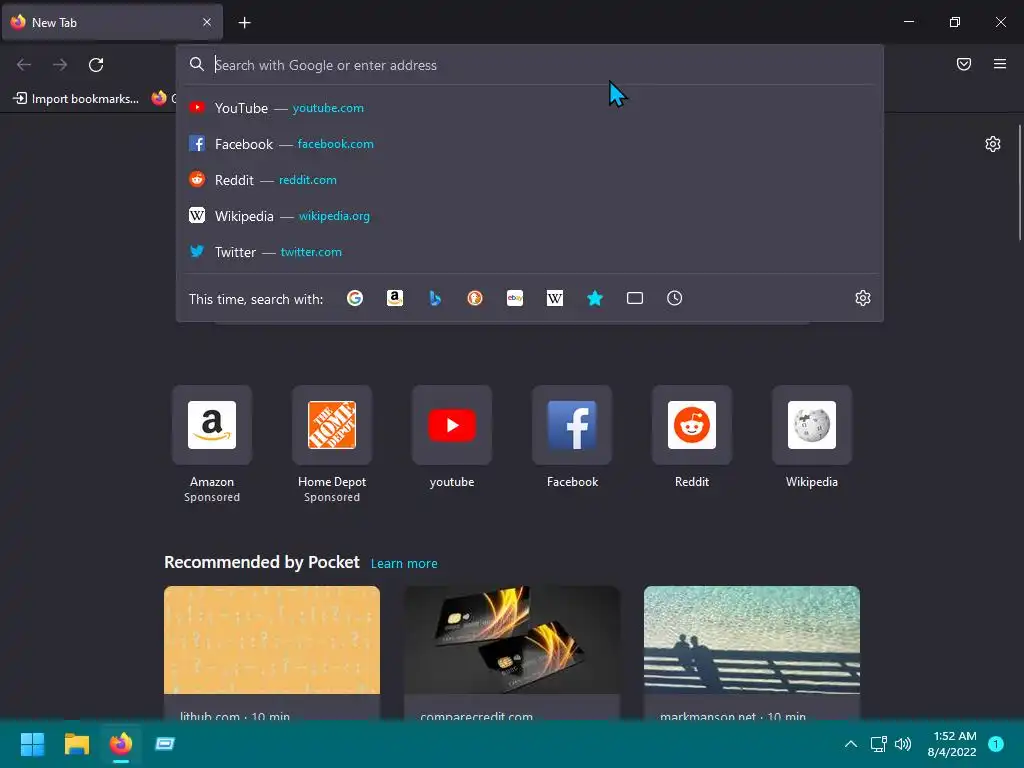Image resolution: width=1024 pixels, height=768 pixels.
Task: Show hidden system tray icons
Action: tap(850, 744)
